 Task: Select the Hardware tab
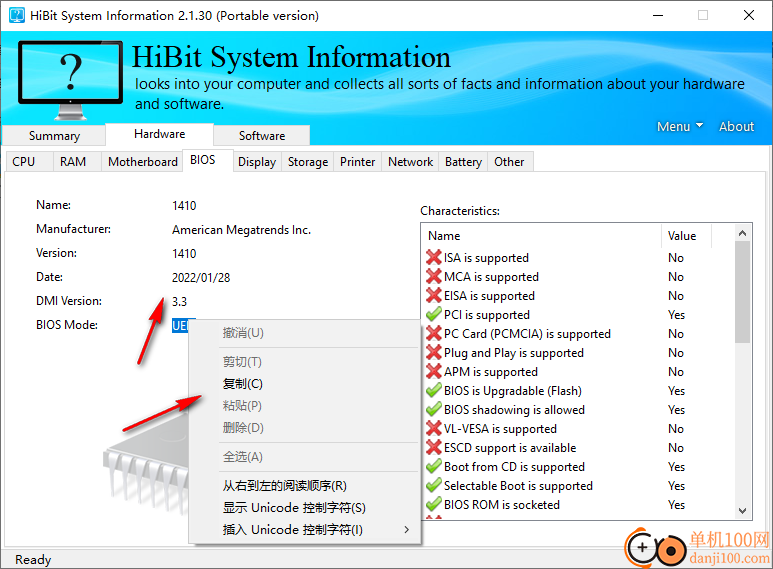point(159,134)
